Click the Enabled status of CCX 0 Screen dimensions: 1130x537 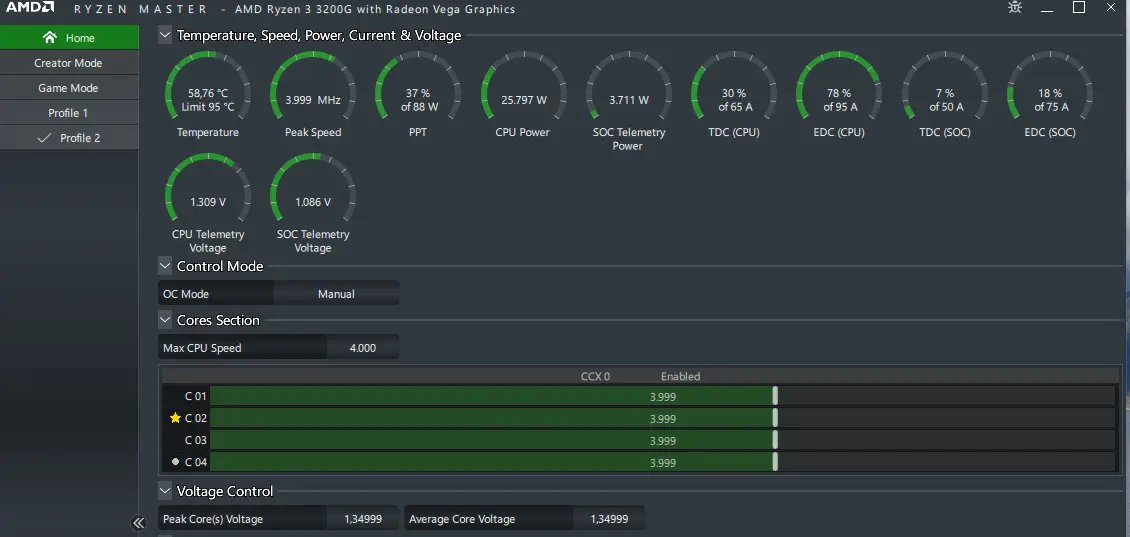(680, 376)
